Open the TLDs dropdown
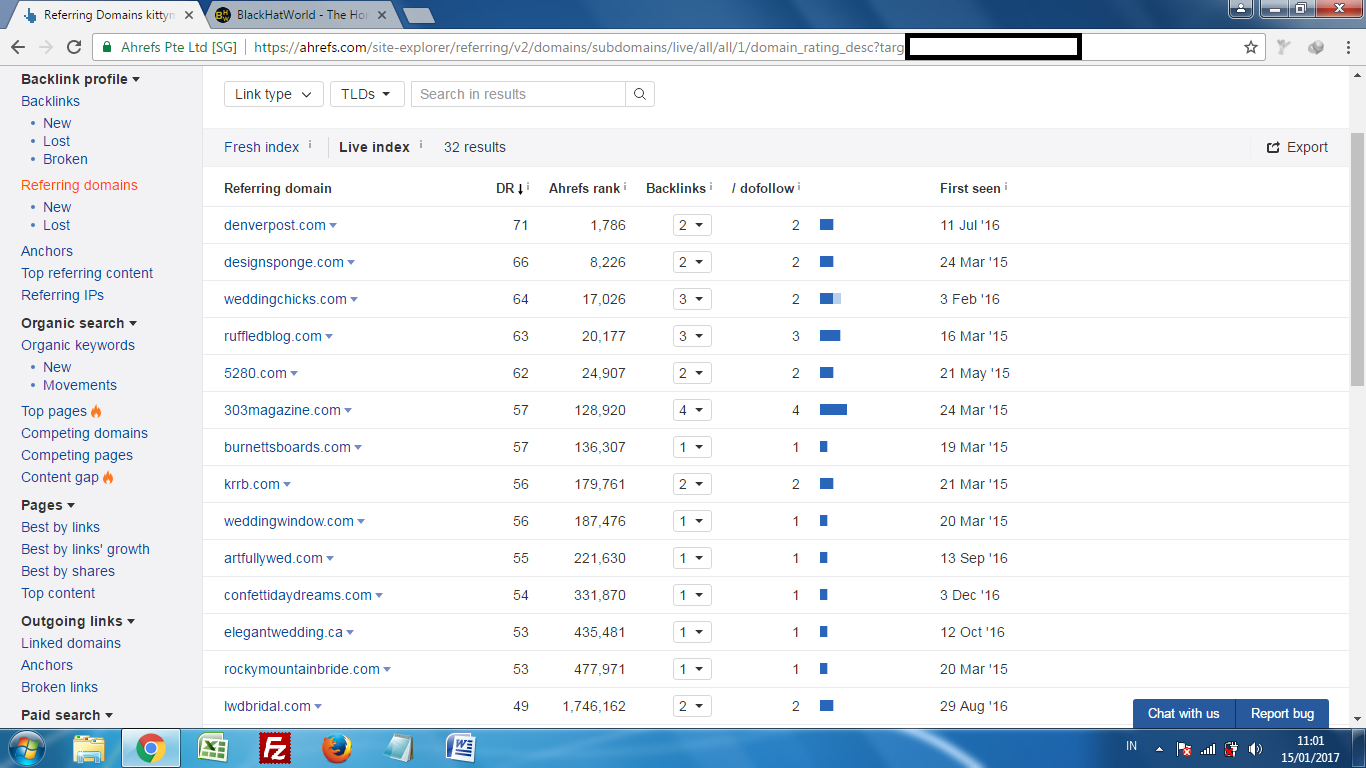 tap(367, 94)
